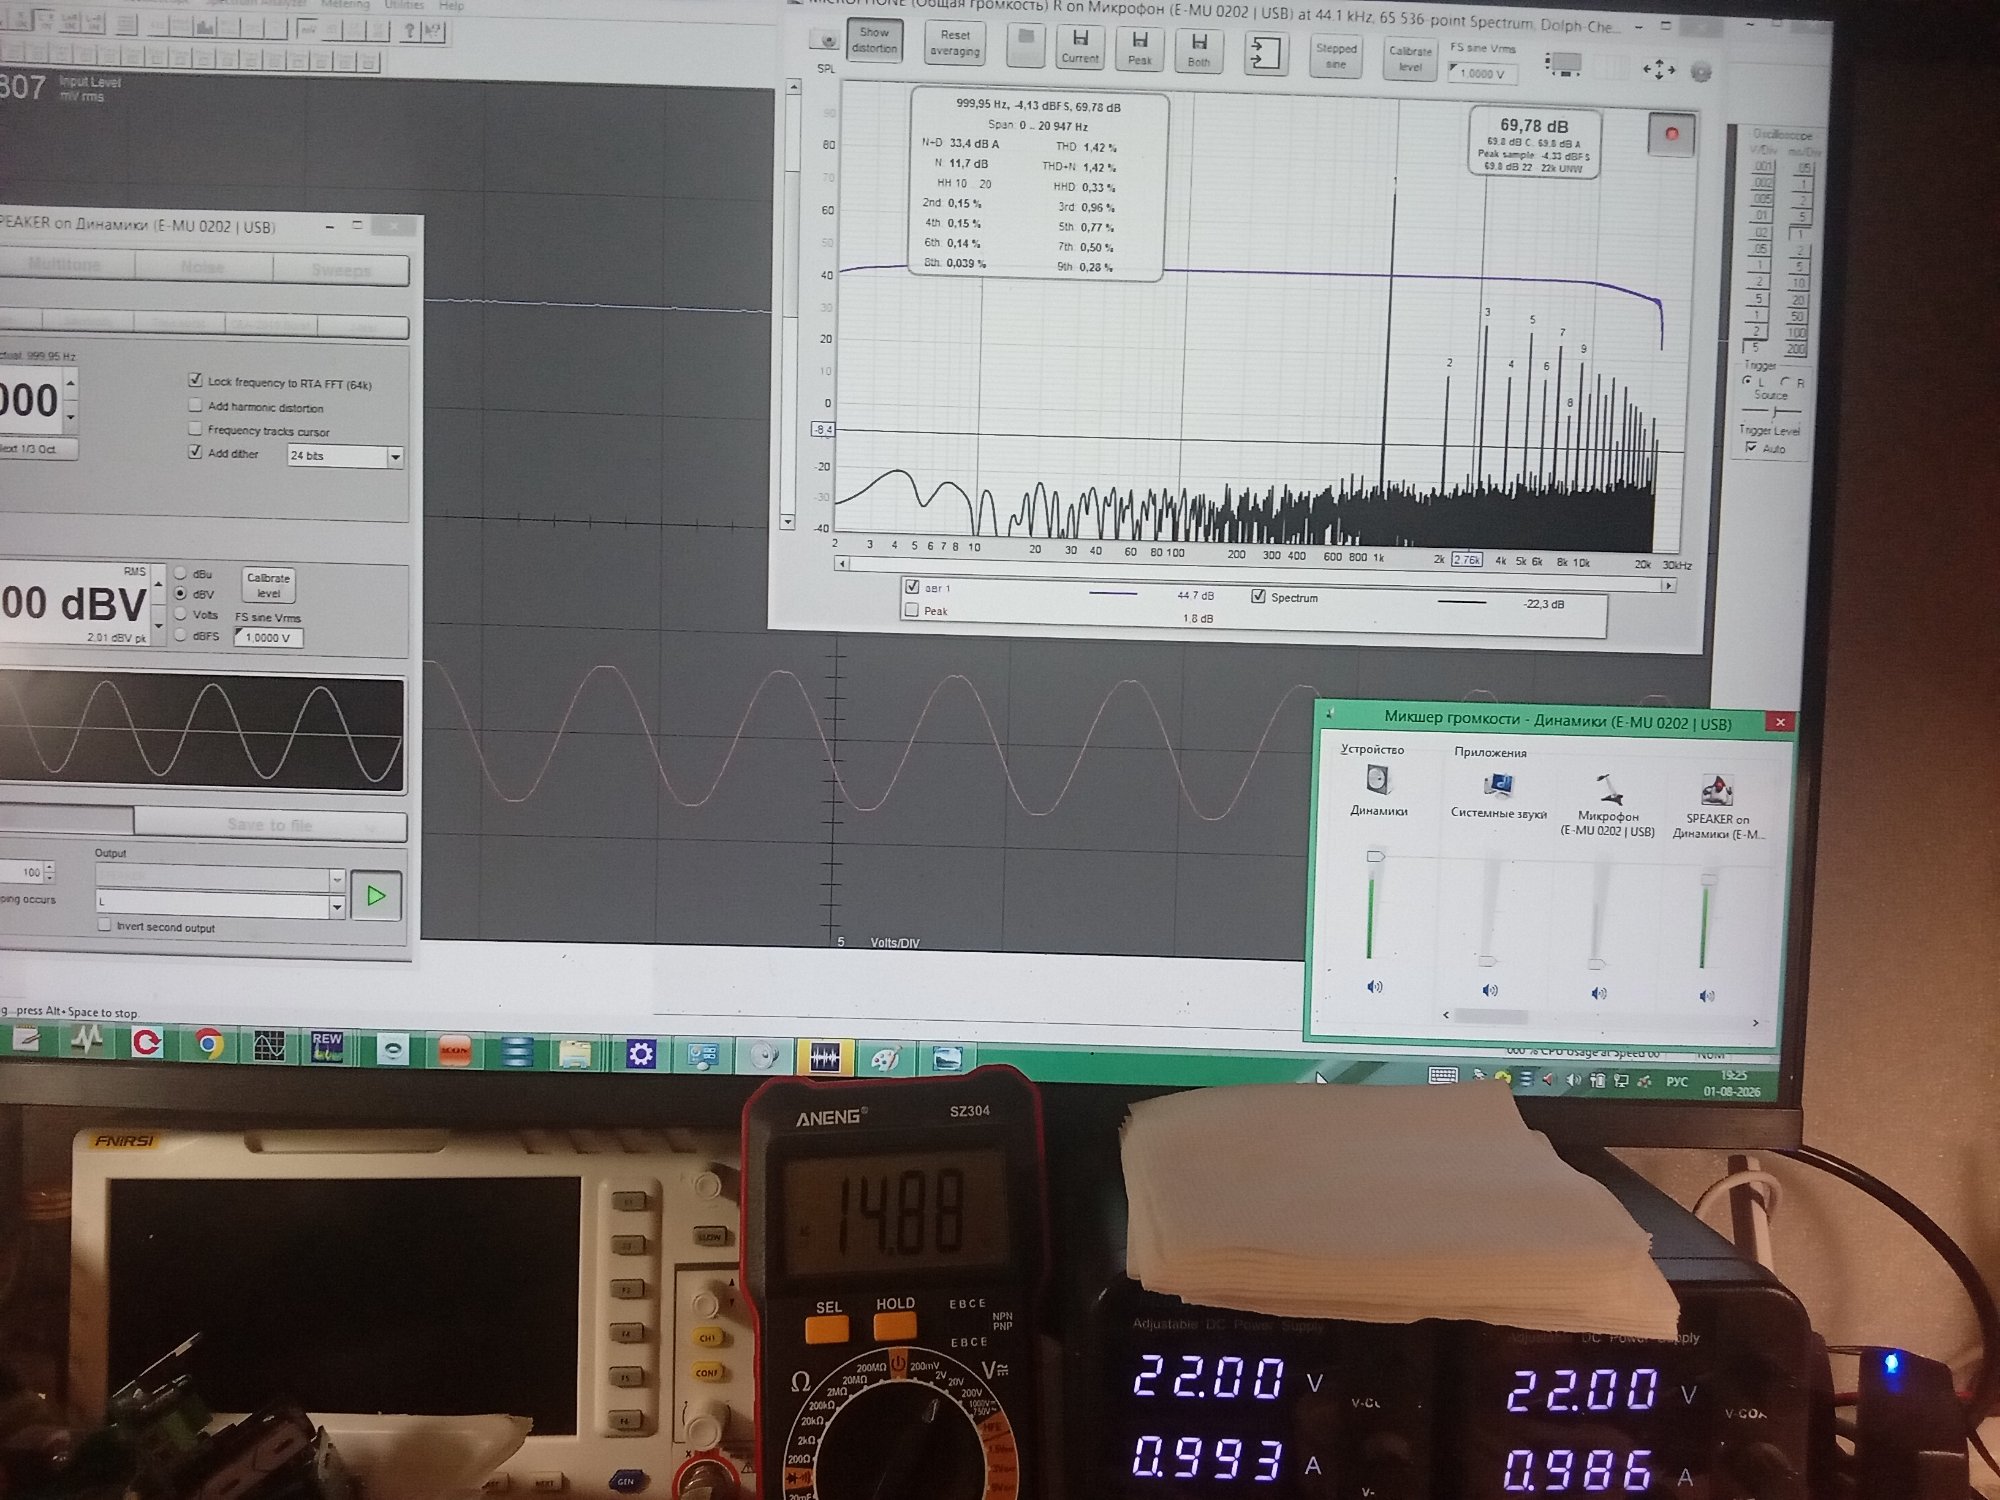Toggle the Add dither checkbox
The height and width of the screenshot is (1500, 2000).
195,452
